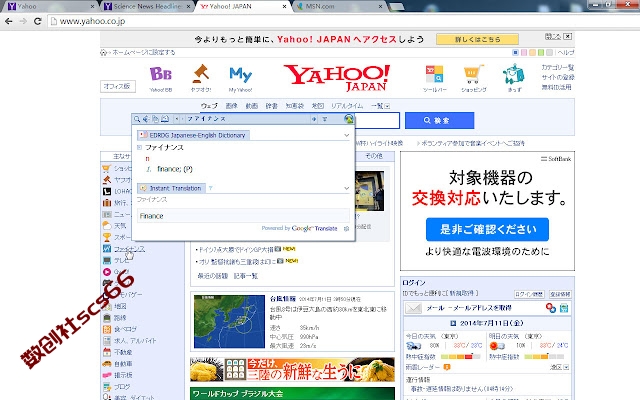The height and width of the screenshot is (400, 640).
Task: Click the 旅行 suitcase icon in the sidebar
Action: point(107,202)
